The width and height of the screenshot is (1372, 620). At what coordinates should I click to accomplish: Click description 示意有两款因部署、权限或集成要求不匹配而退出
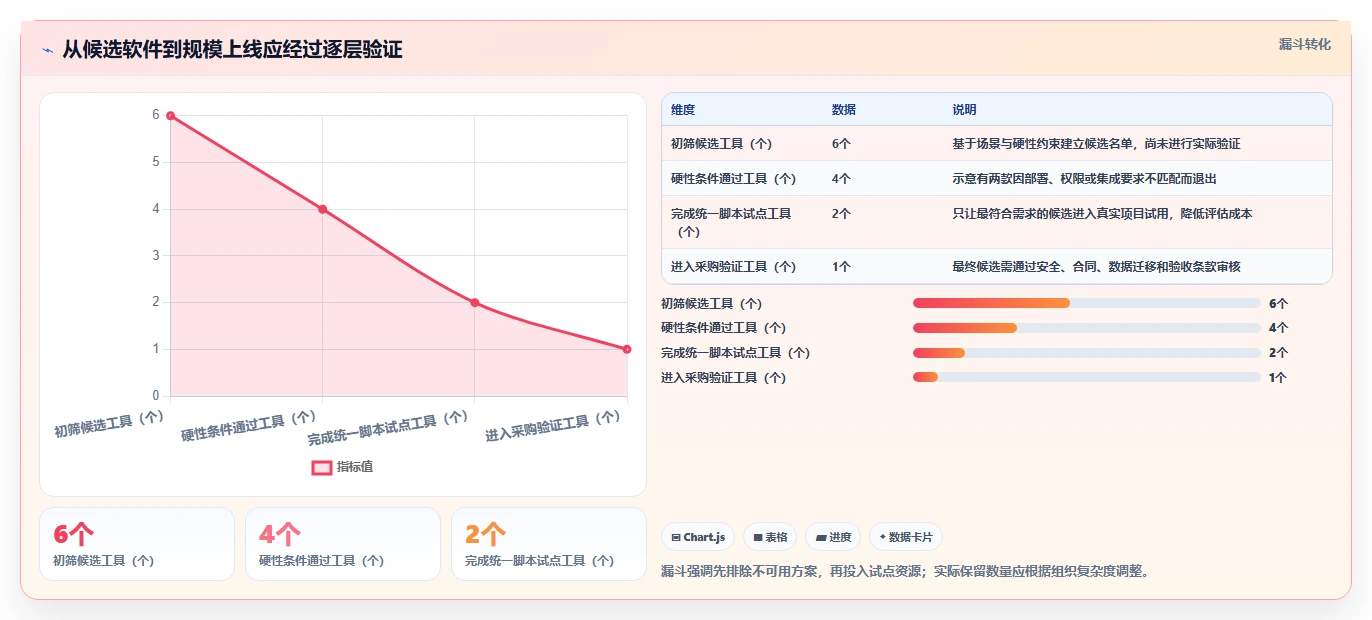coord(1084,179)
